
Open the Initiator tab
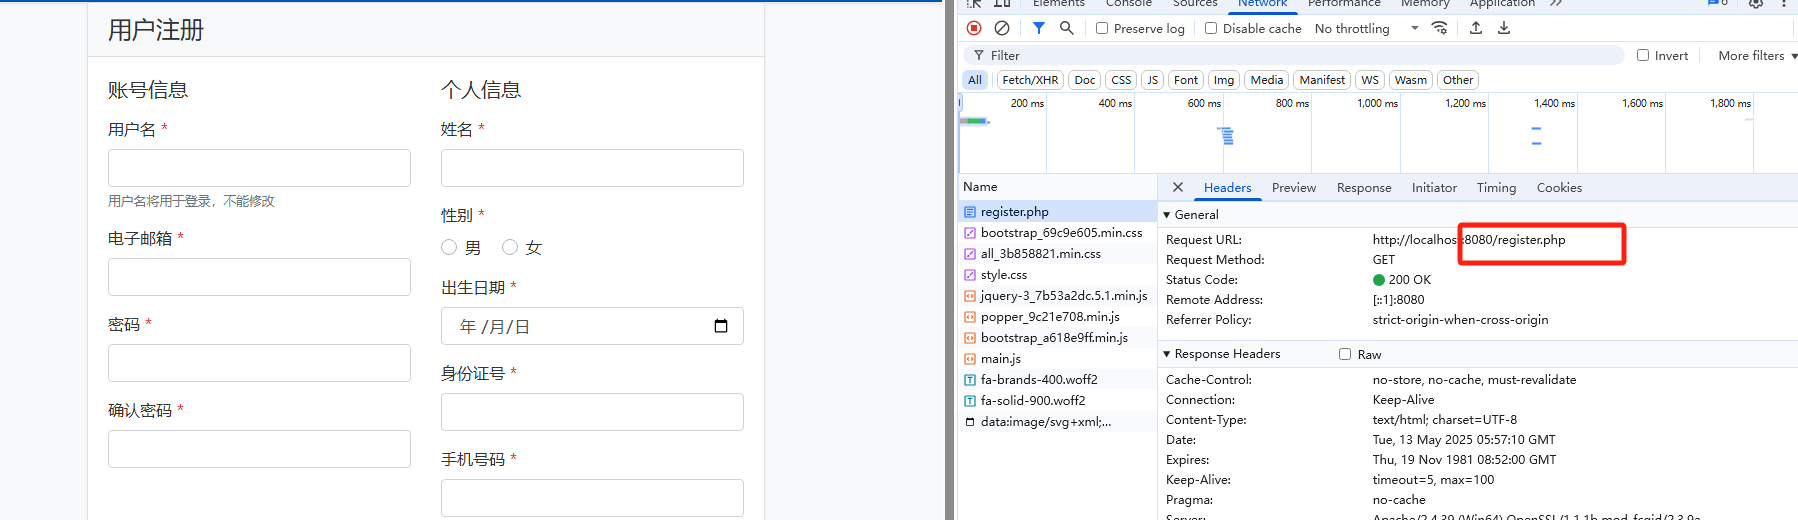coord(1434,187)
